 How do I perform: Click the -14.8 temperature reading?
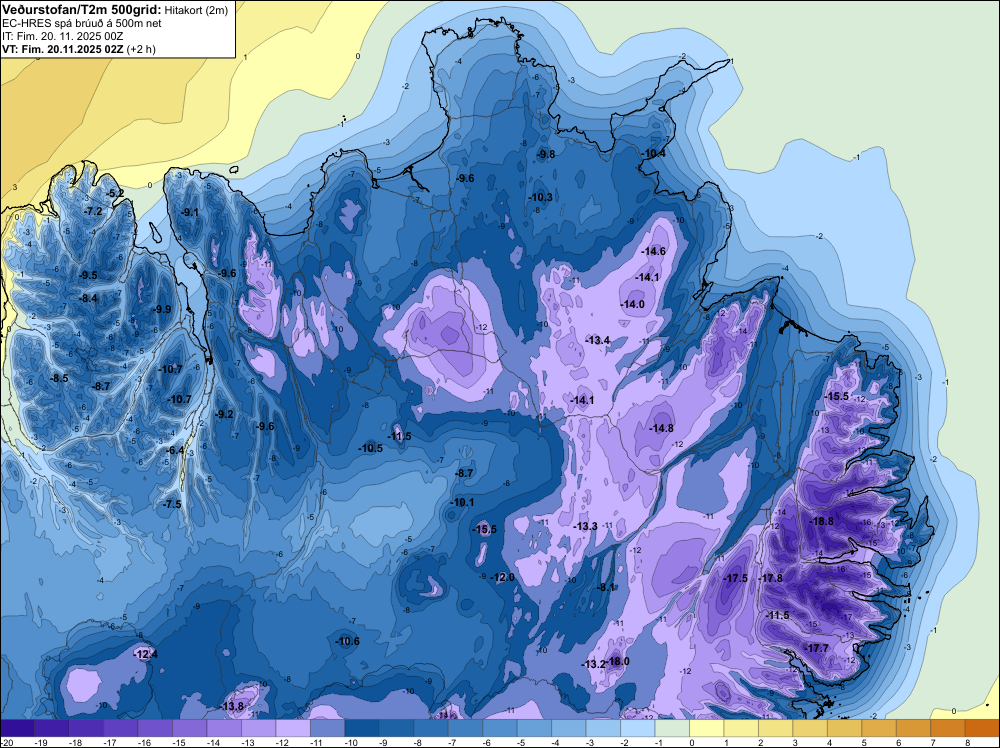[x=661, y=429]
